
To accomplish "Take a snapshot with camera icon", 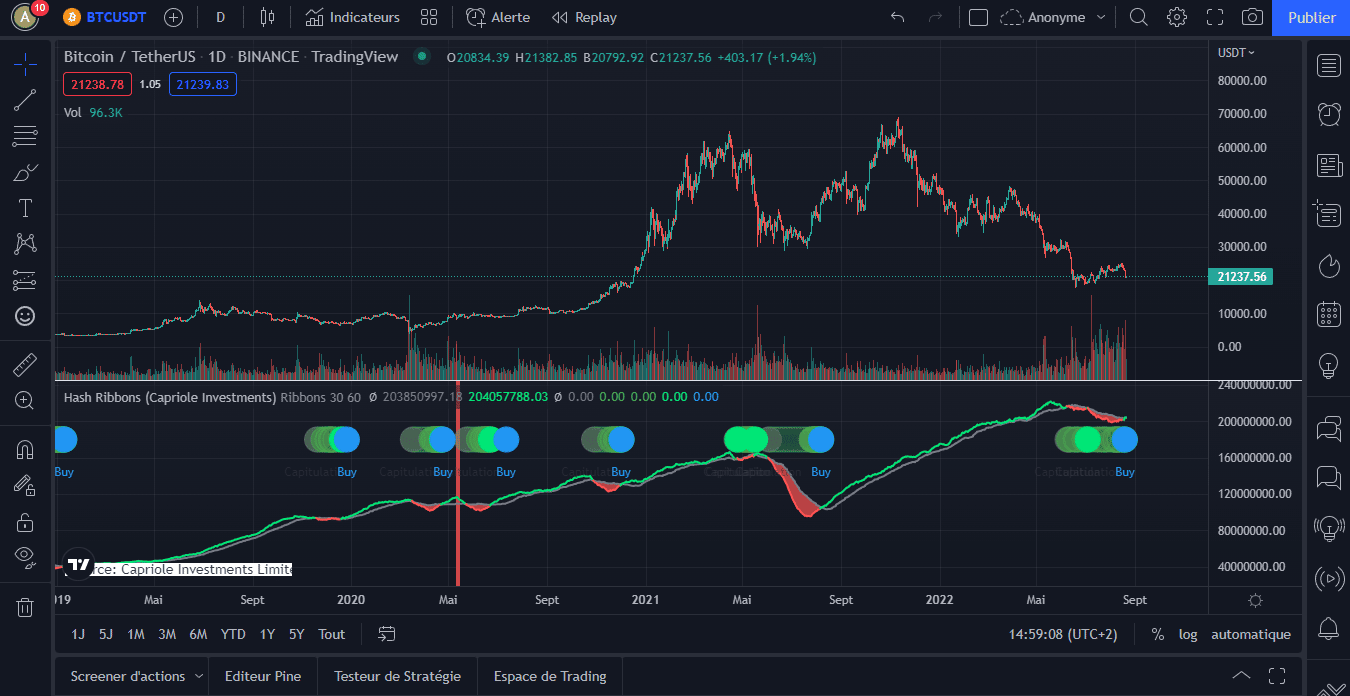I will 1252,17.
